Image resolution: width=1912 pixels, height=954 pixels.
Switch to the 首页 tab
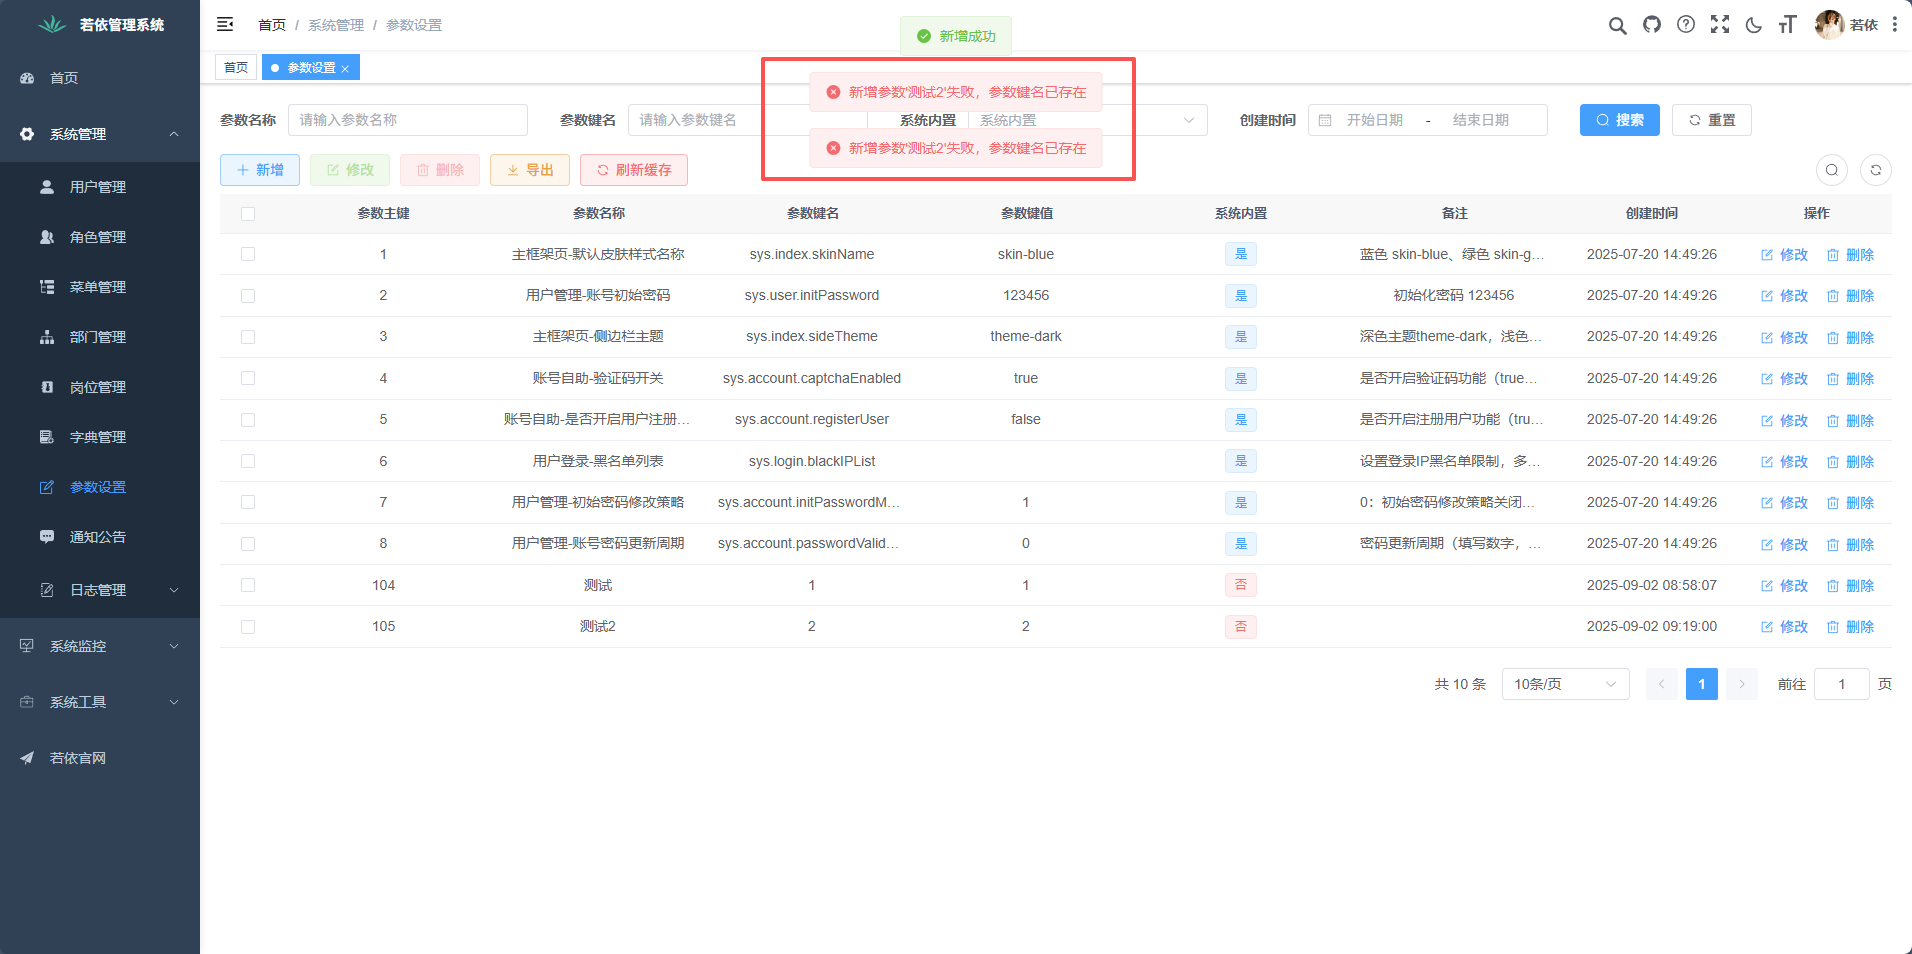point(236,68)
